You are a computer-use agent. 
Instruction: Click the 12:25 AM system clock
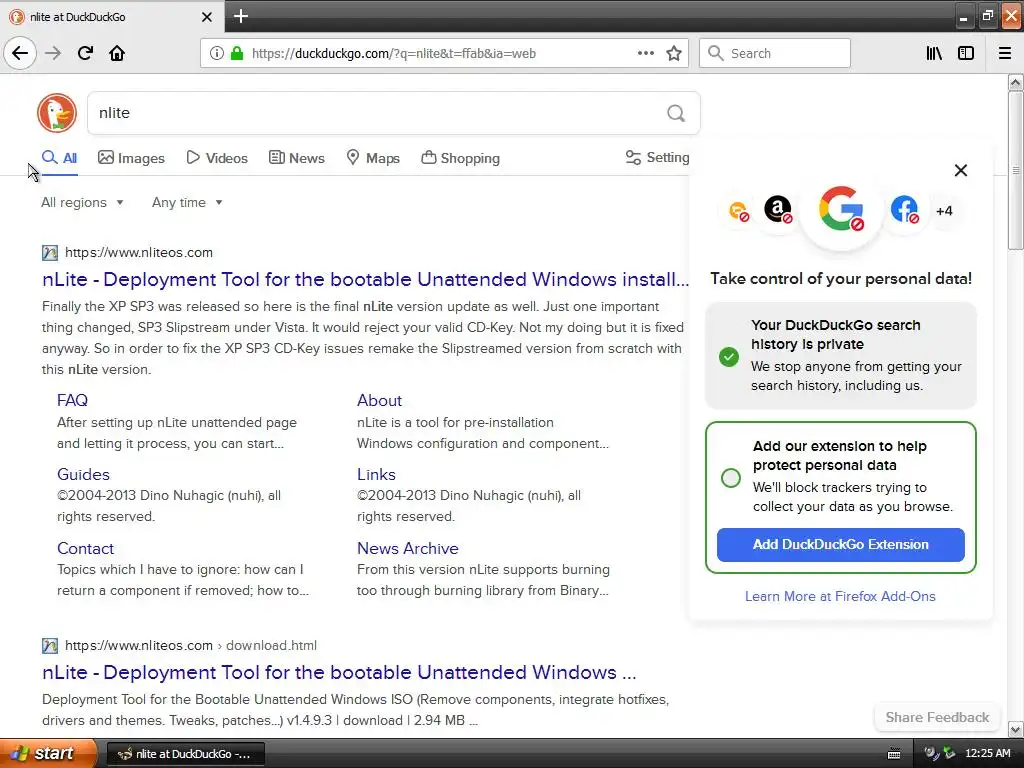987,753
